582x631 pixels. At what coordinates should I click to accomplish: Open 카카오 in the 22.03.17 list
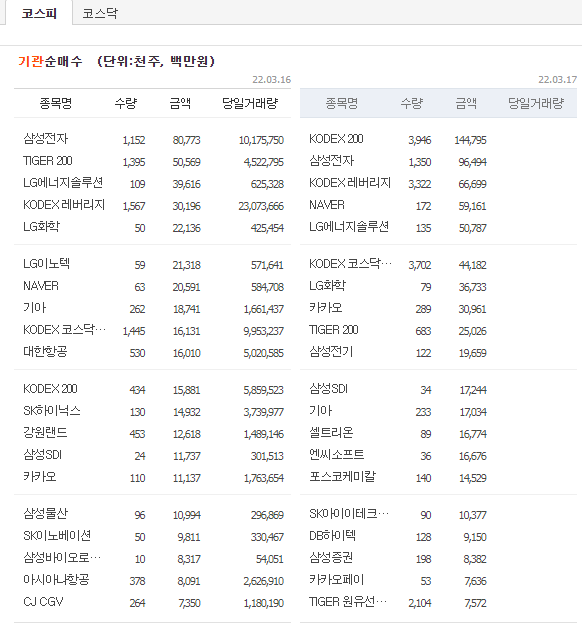tap(326, 308)
